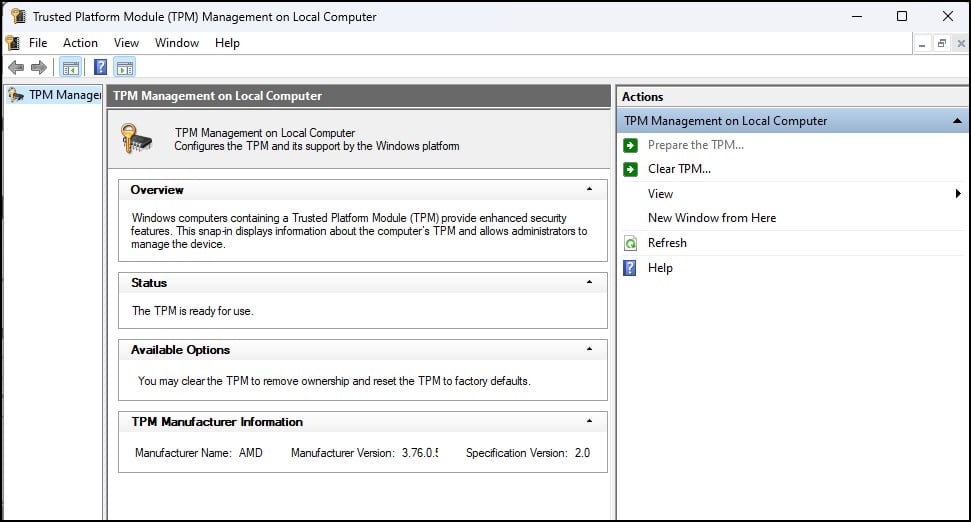
Task: Click the Help question mark icon in Actions
Action: (x=630, y=268)
